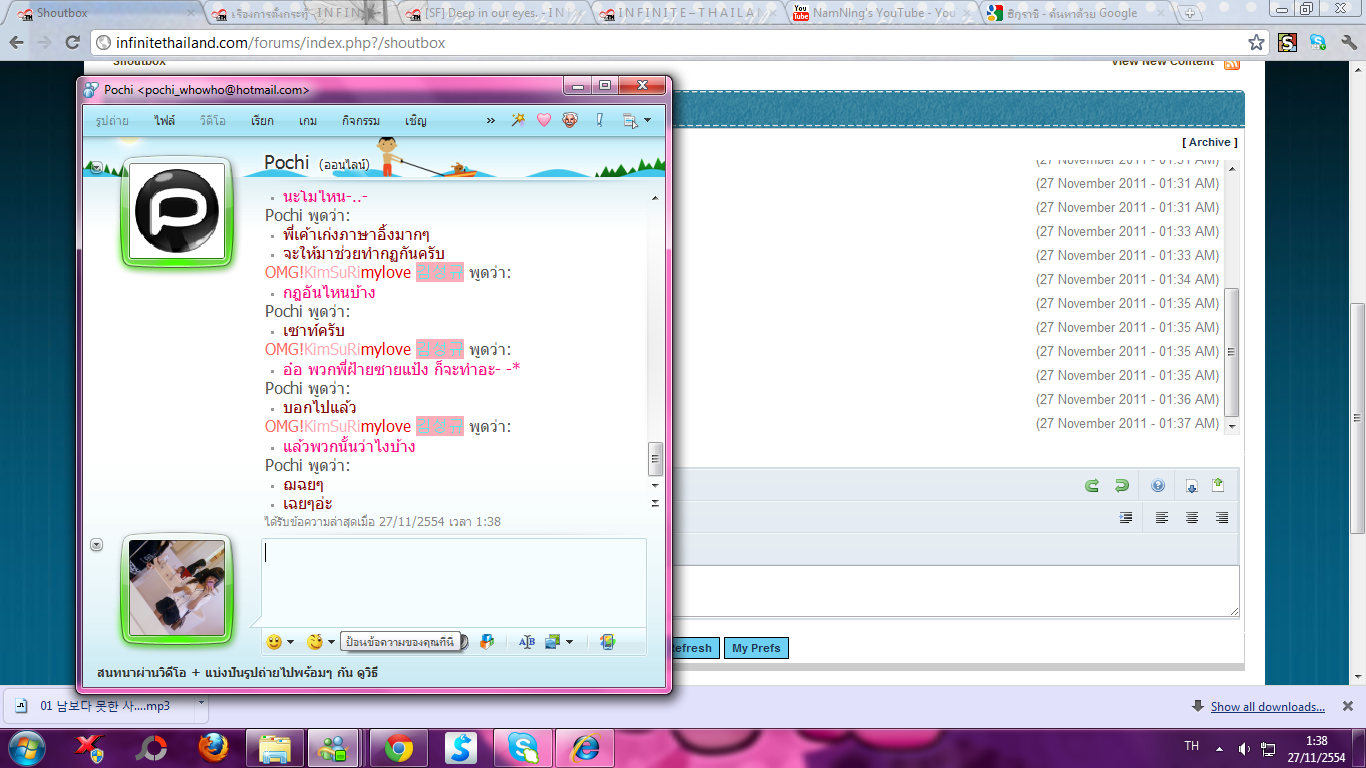Click the pink heart icon in Messenger toolbar
The height and width of the screenshot is (768, 1366).
544,120
